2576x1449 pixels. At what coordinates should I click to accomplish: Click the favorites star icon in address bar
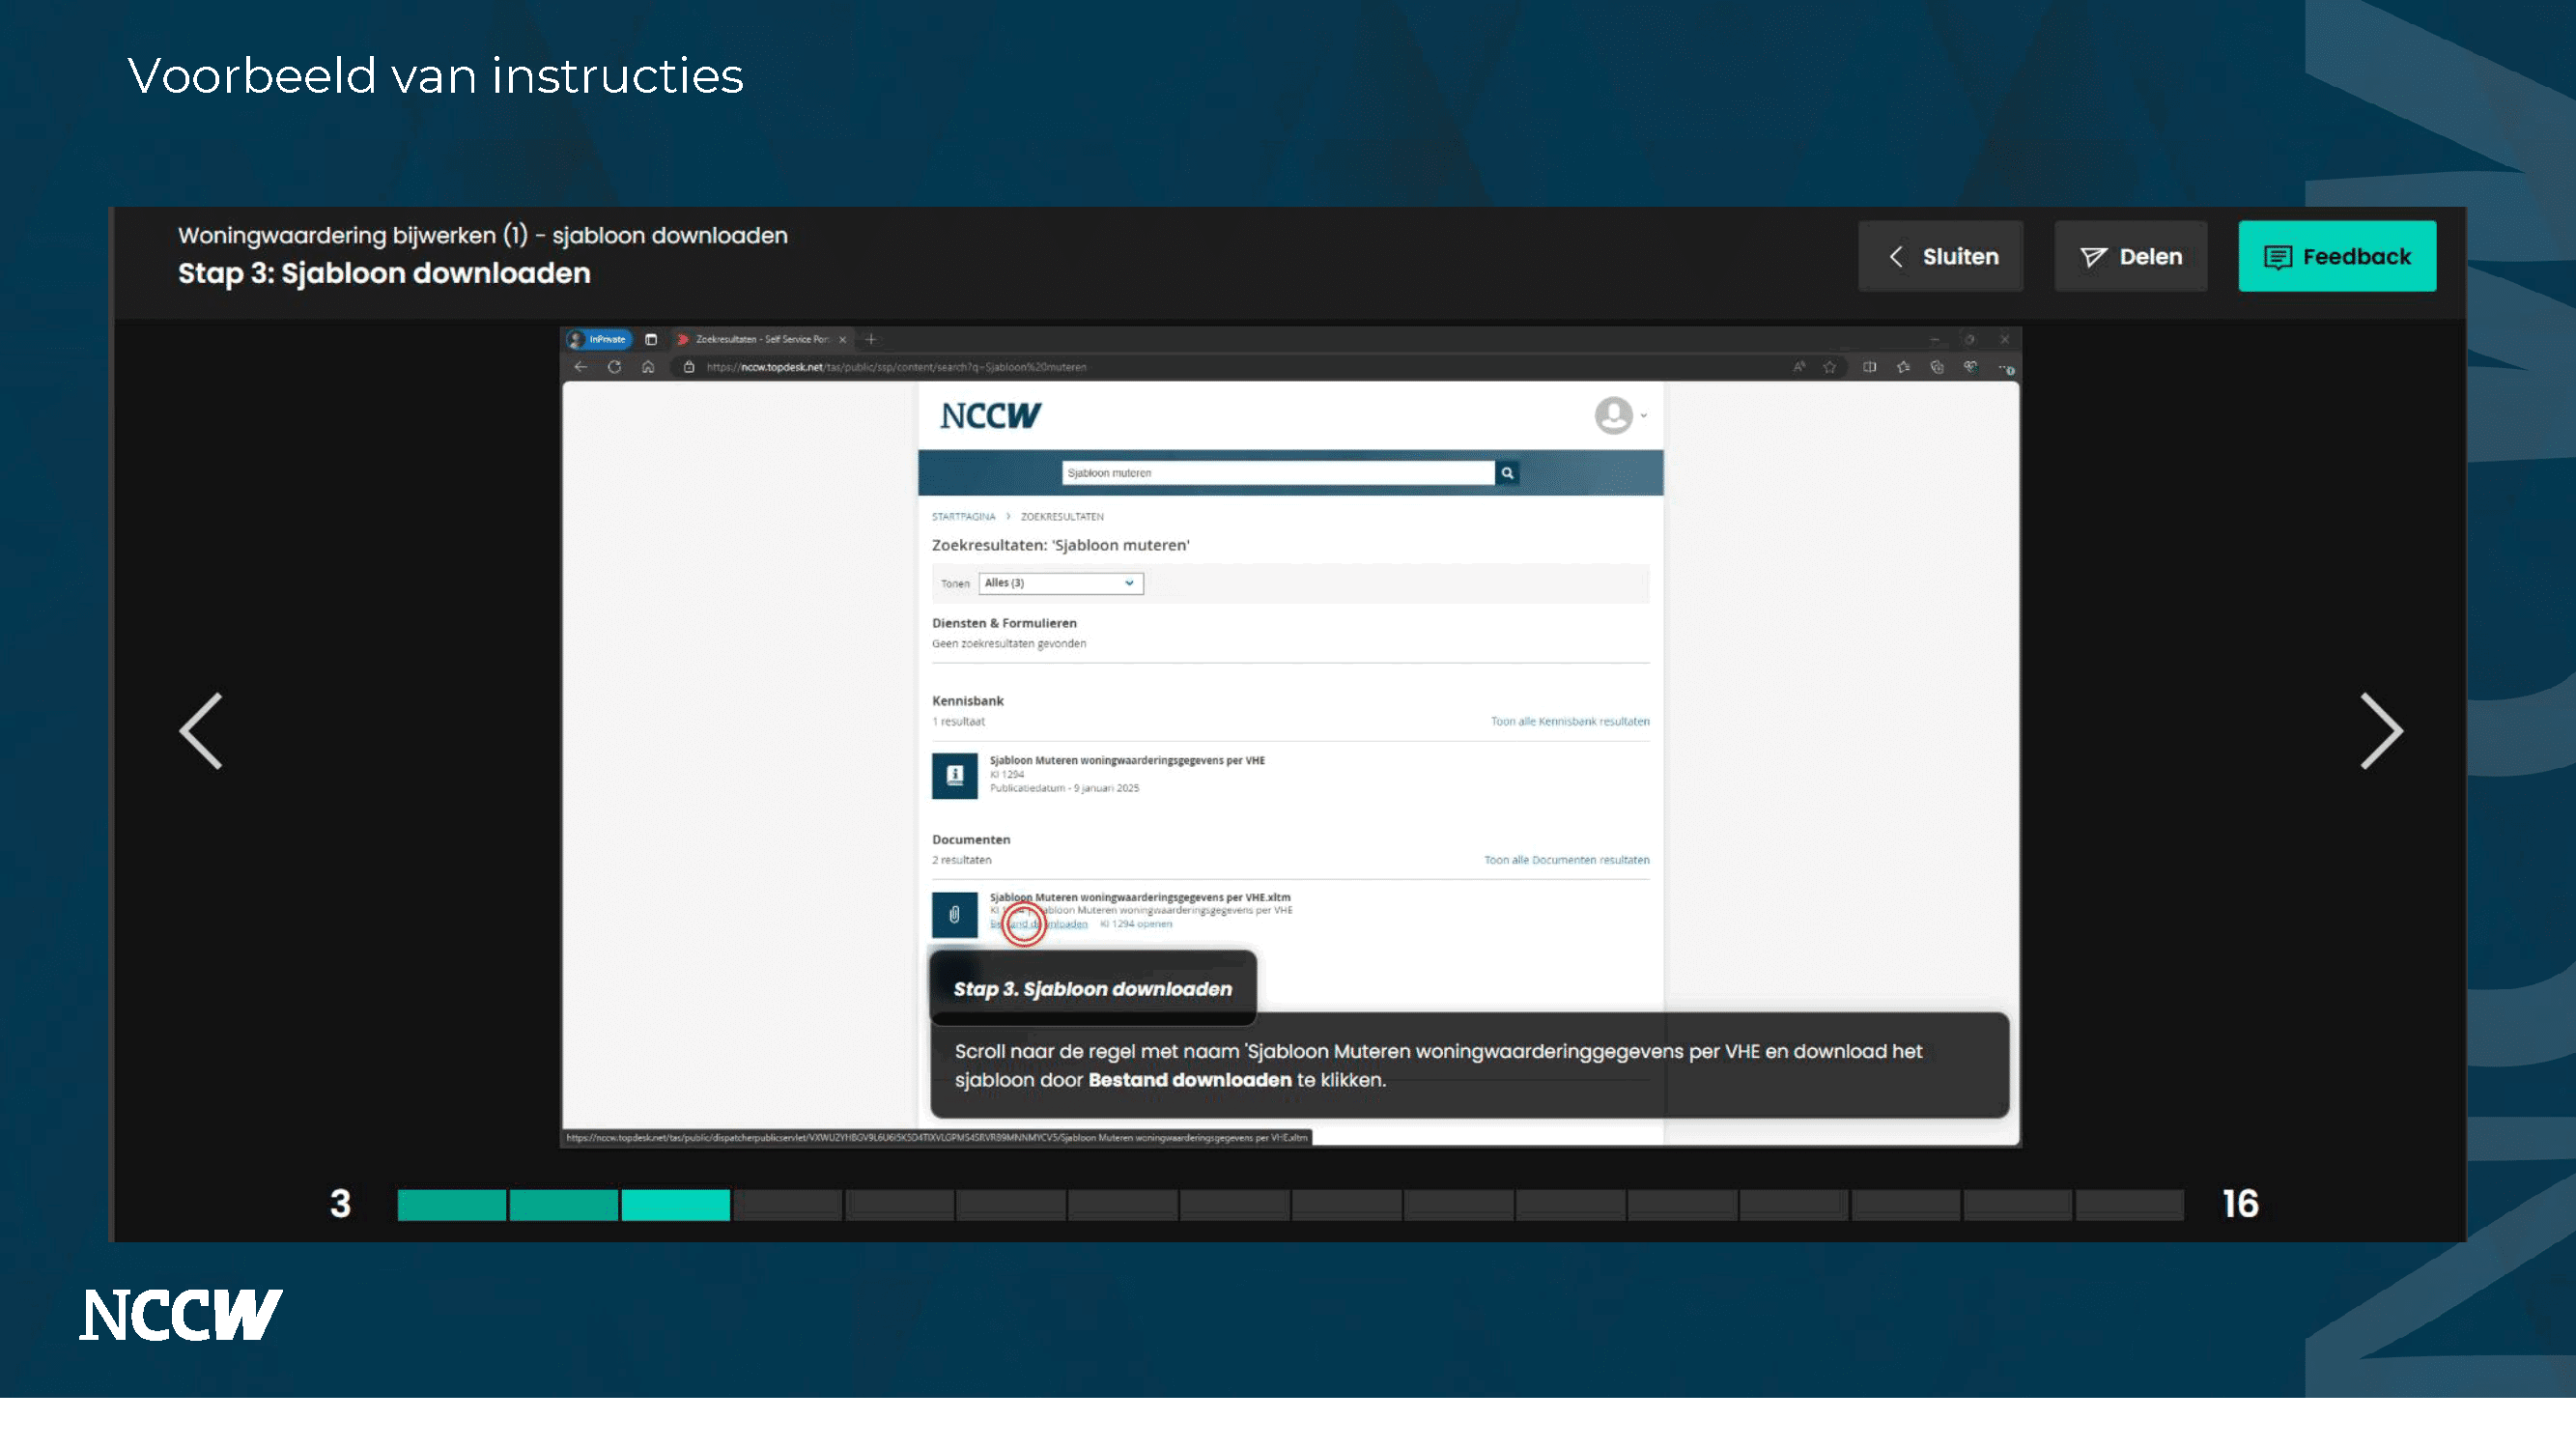coord(1829,367)
